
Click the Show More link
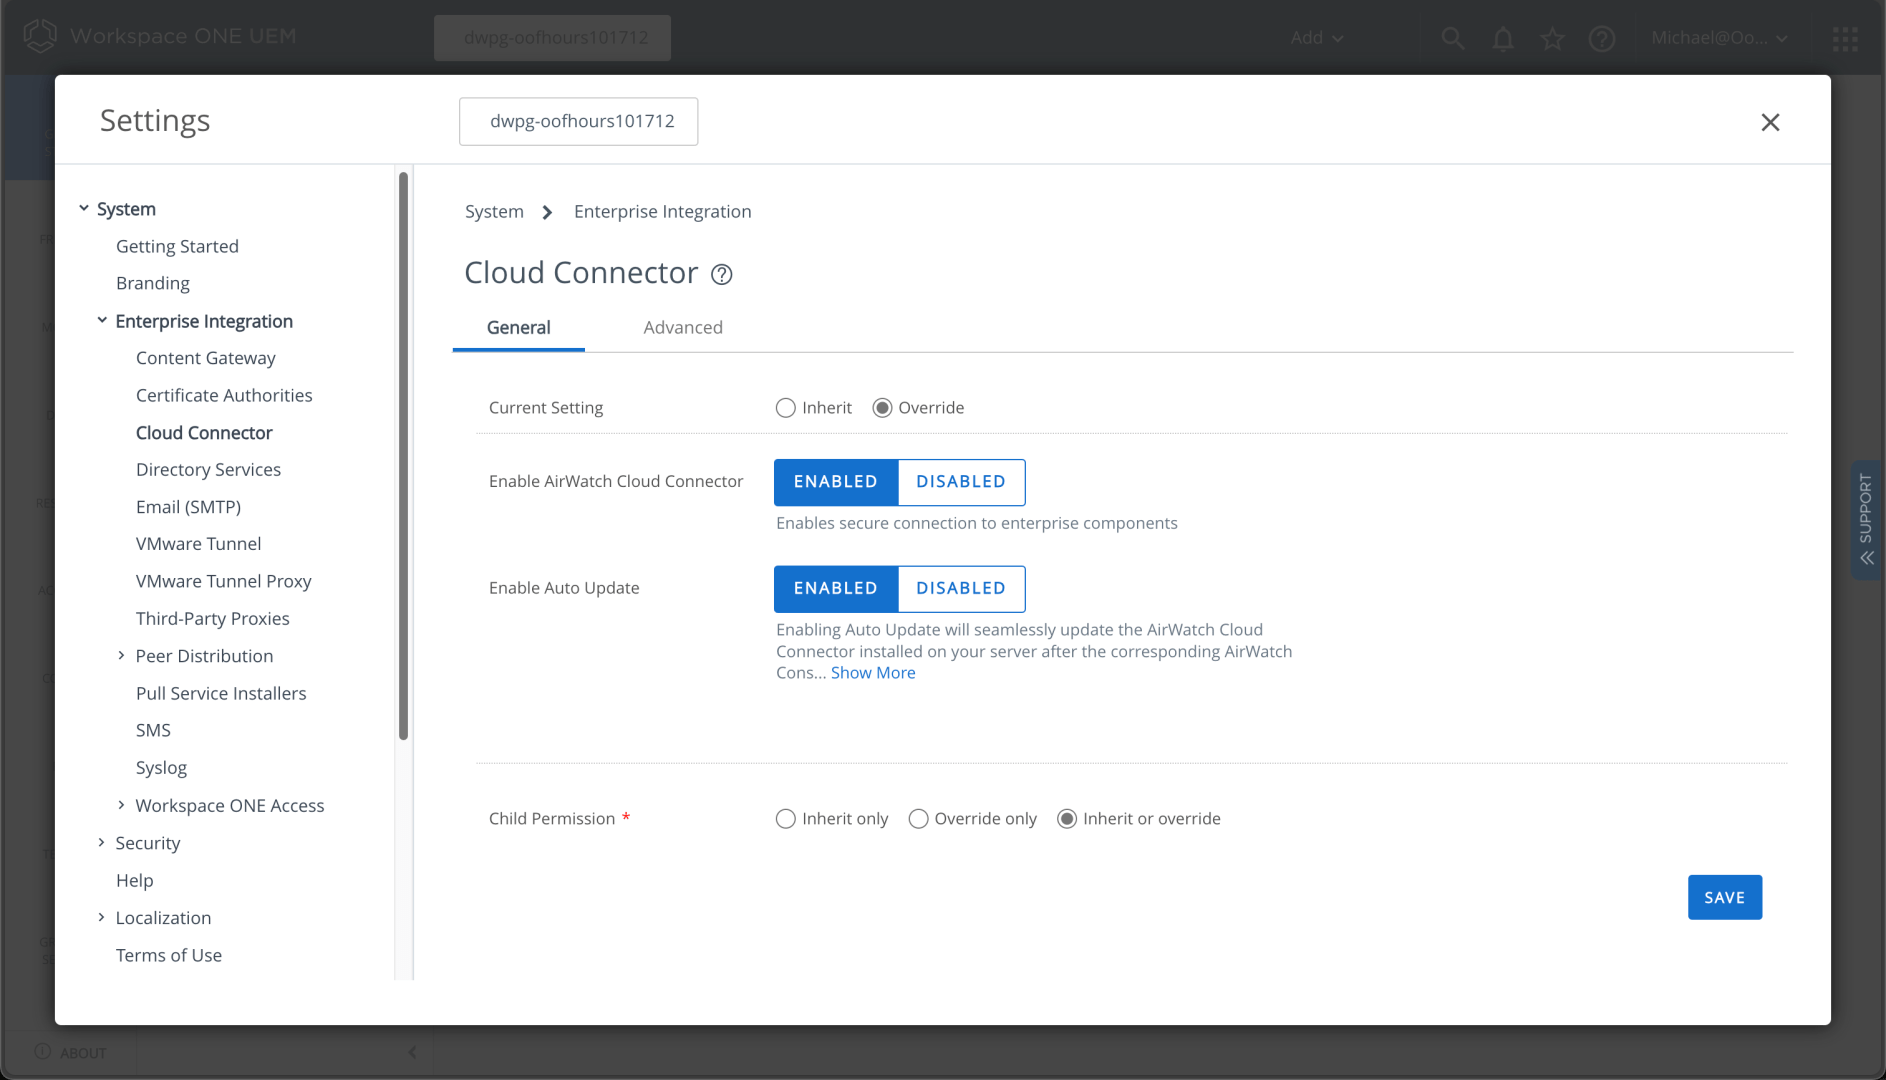[x=872, y=673]
